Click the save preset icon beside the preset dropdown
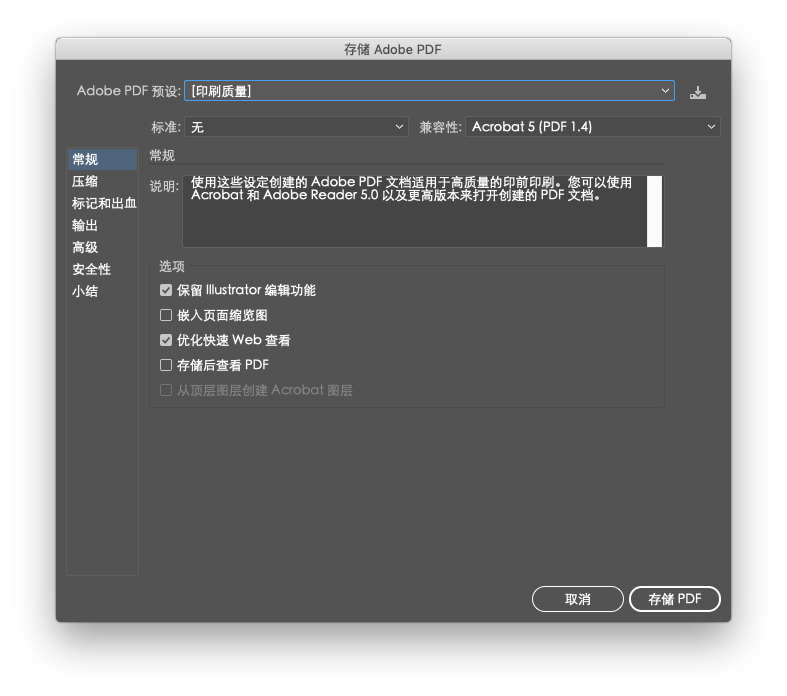Image resolution: width=787 pixels, height=696 pixels. pos(697,92)
